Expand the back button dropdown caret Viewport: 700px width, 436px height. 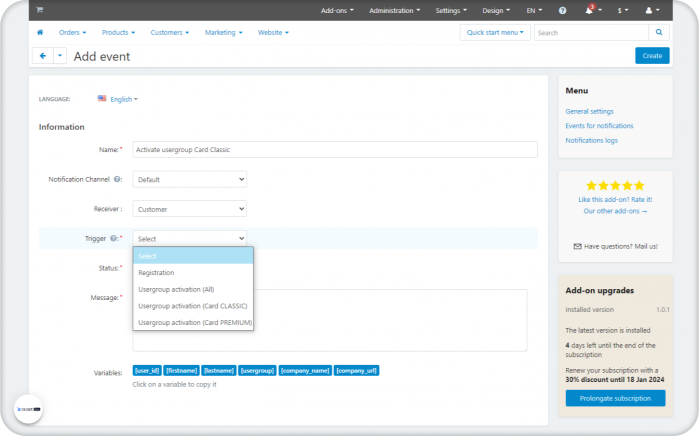click(x=60, y=56)
